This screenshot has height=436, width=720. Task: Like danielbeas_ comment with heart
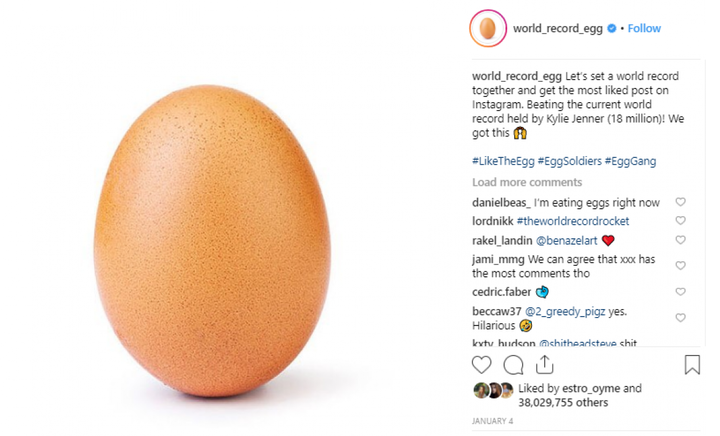pos(681,202)
